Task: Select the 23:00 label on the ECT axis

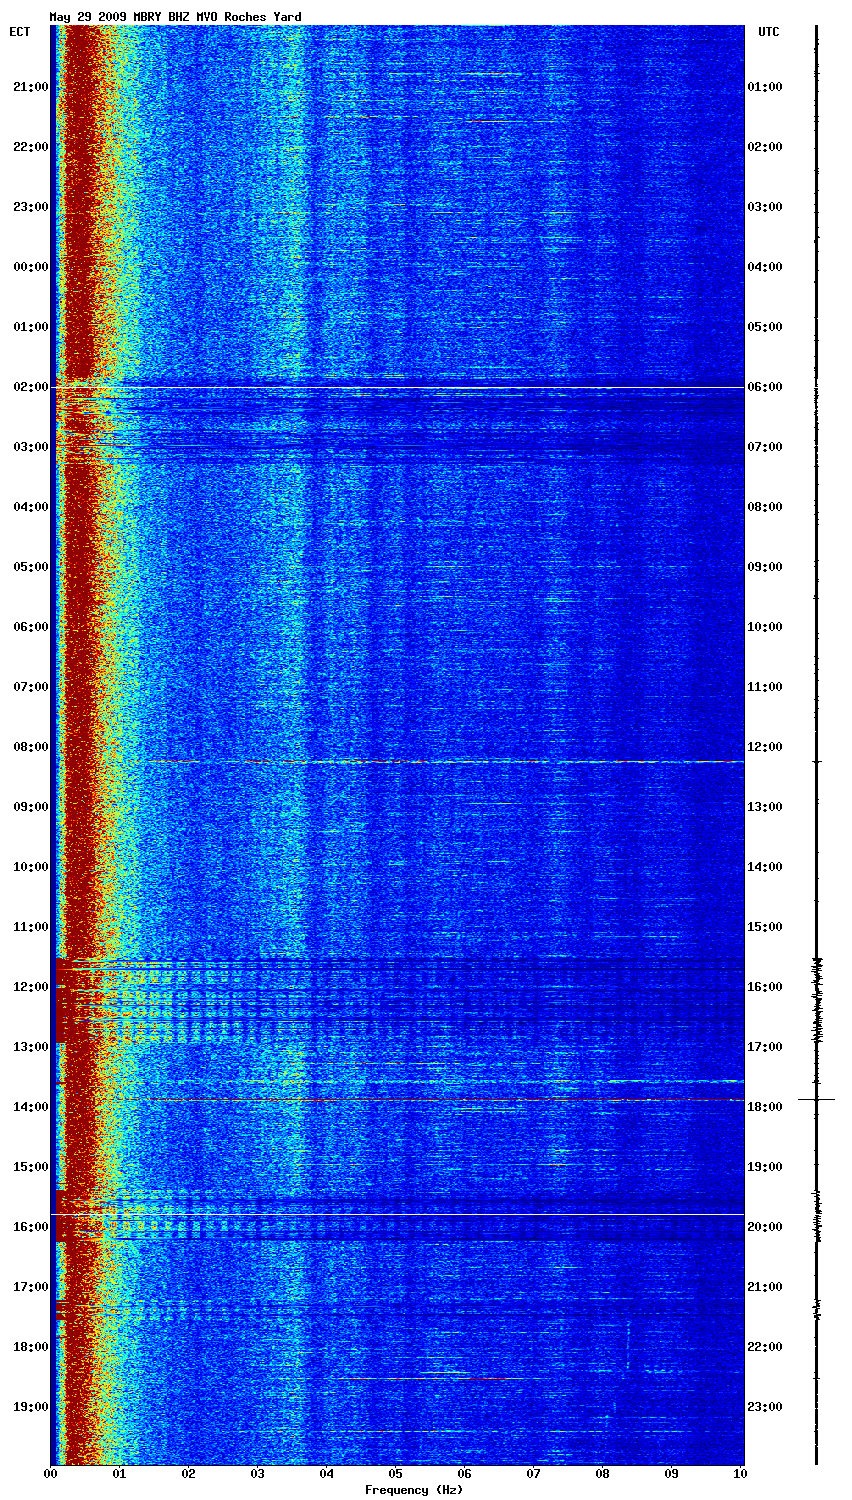Action: click(x=29, y=207)
